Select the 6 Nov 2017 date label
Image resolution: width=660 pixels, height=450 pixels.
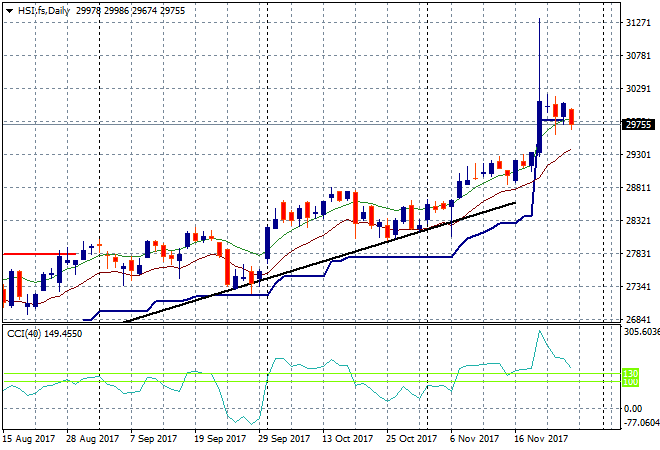[x=474, y=439]
